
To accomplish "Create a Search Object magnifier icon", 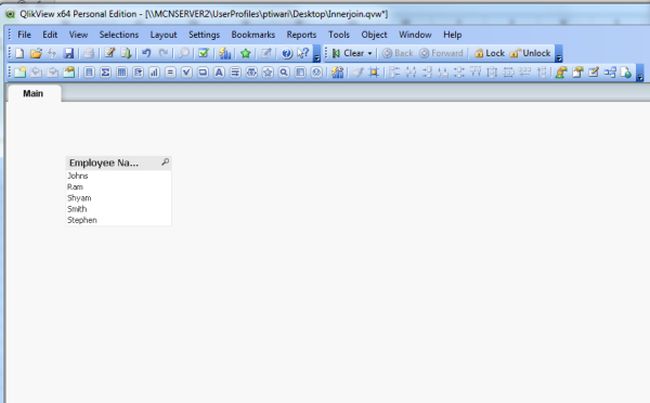I will 284,73.
